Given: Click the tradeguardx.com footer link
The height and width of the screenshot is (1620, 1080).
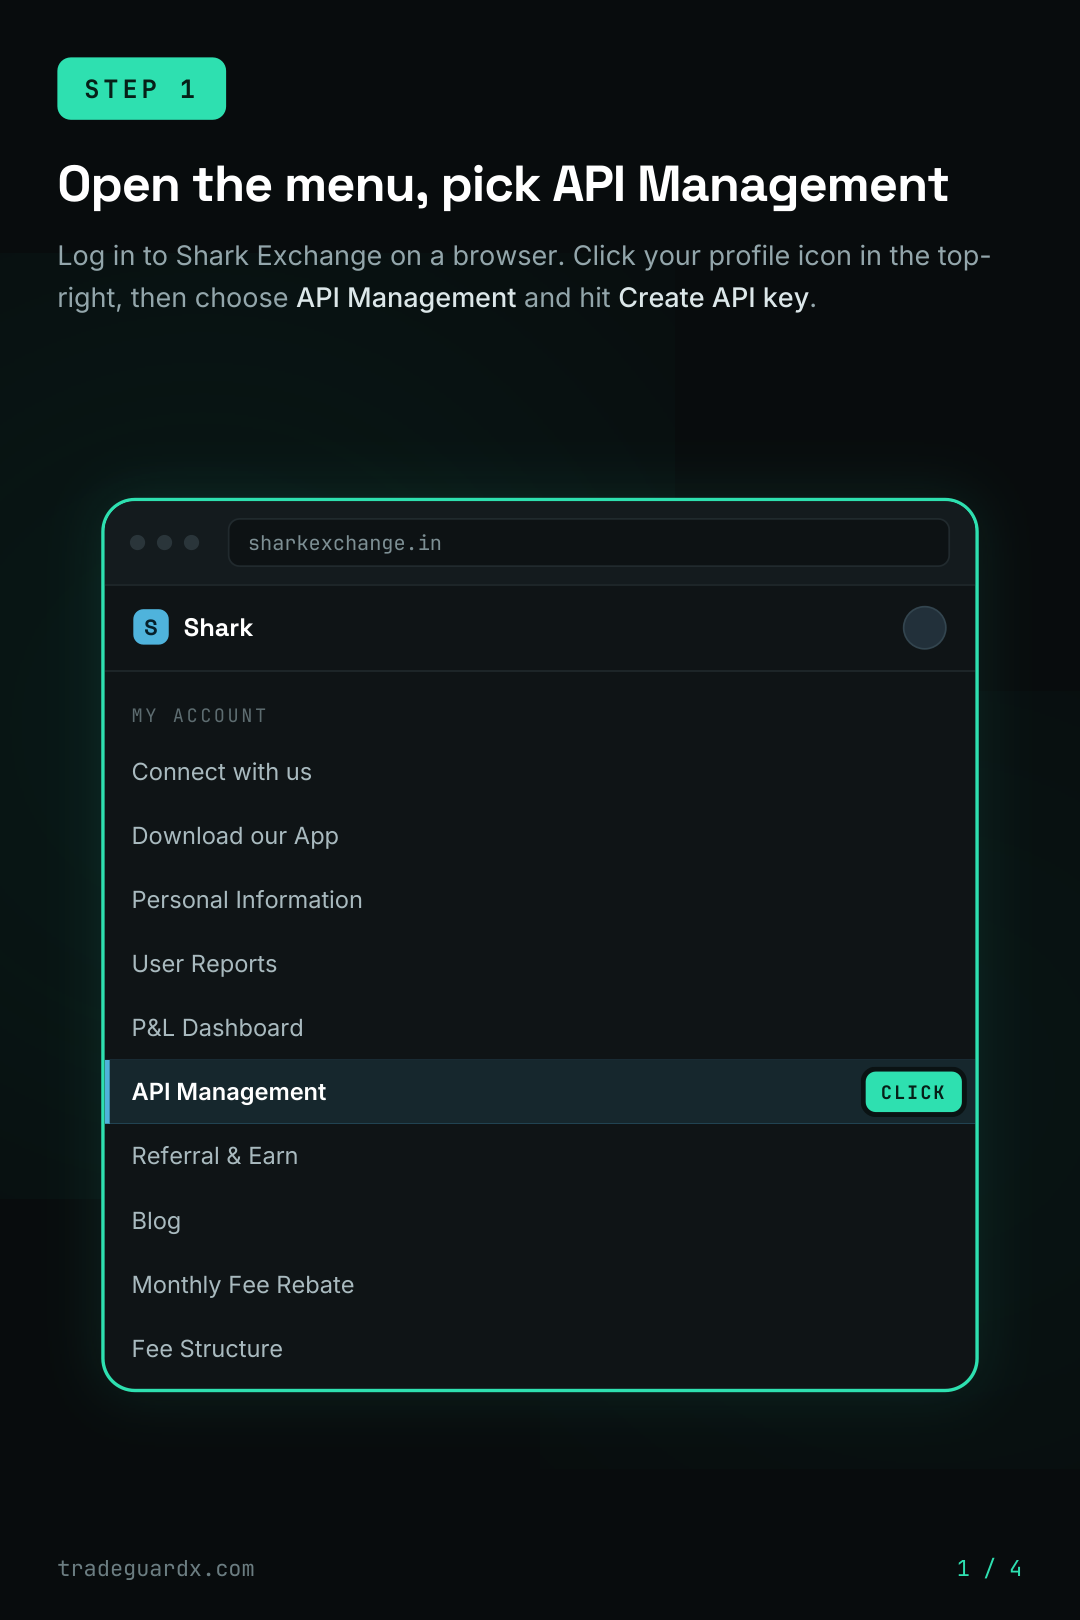Looking at the screenshot, I should (156, 1568).
